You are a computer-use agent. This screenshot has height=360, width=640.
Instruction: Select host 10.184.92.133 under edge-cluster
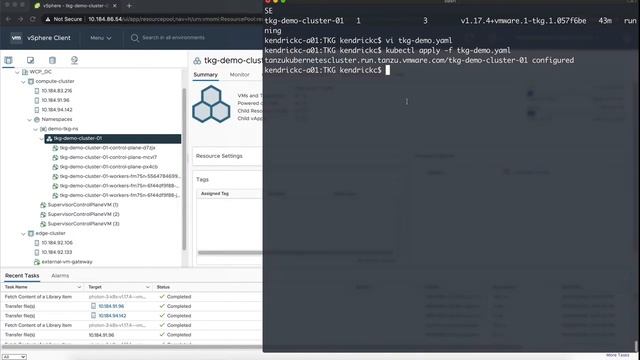(x=57, y=252)
